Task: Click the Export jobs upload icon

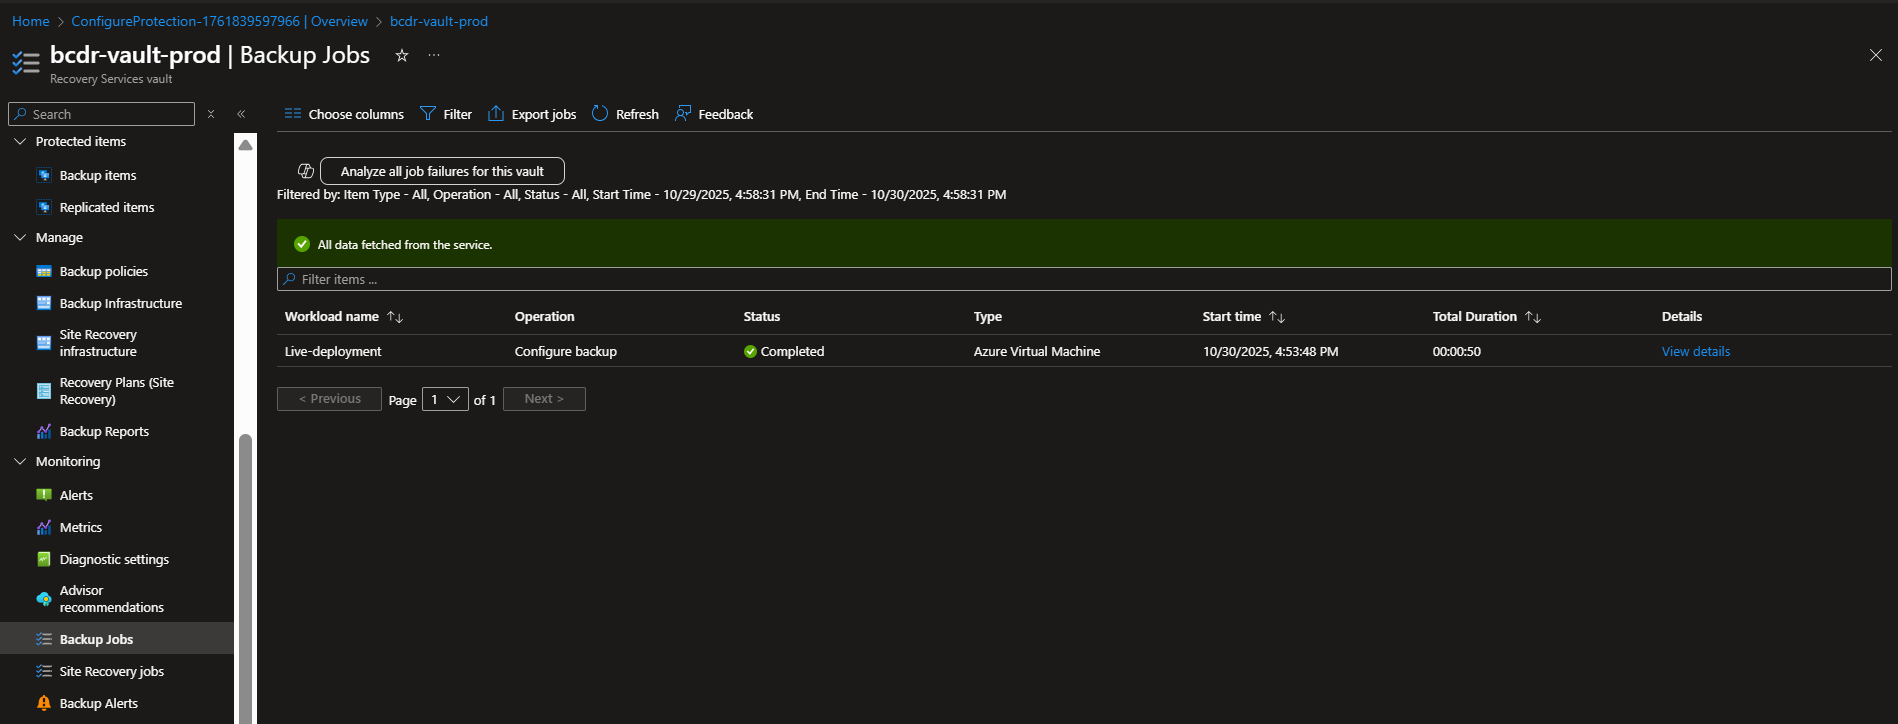Action: click(x=496, y=114)
